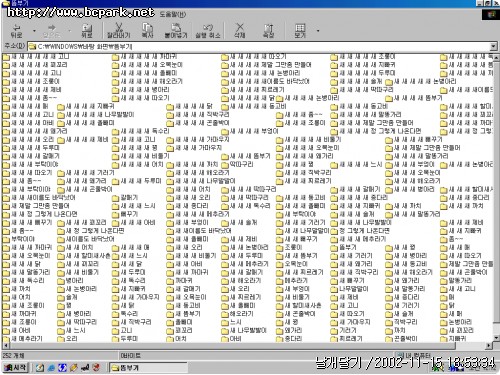Click the 0바이트 status bar entry
Screen dimensions: 500x375
coord(130,355)
